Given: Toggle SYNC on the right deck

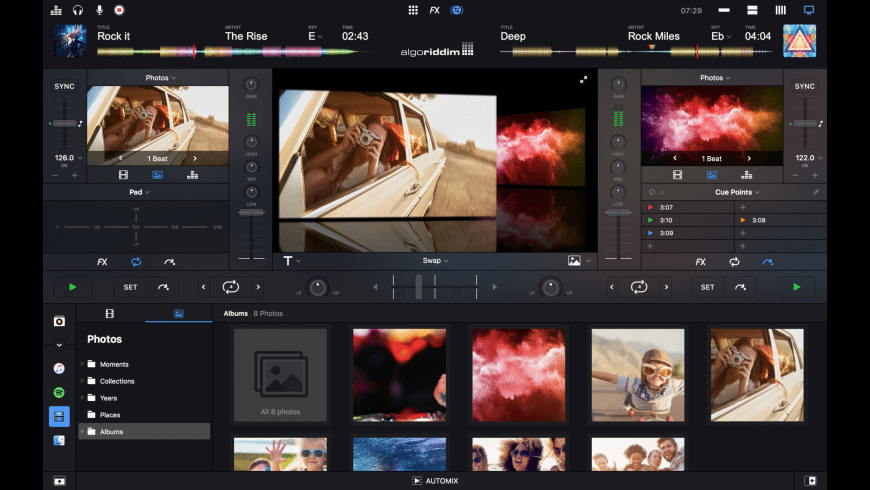Looking at the screenshot, I should pyautogui.click(x=804, y=87).
